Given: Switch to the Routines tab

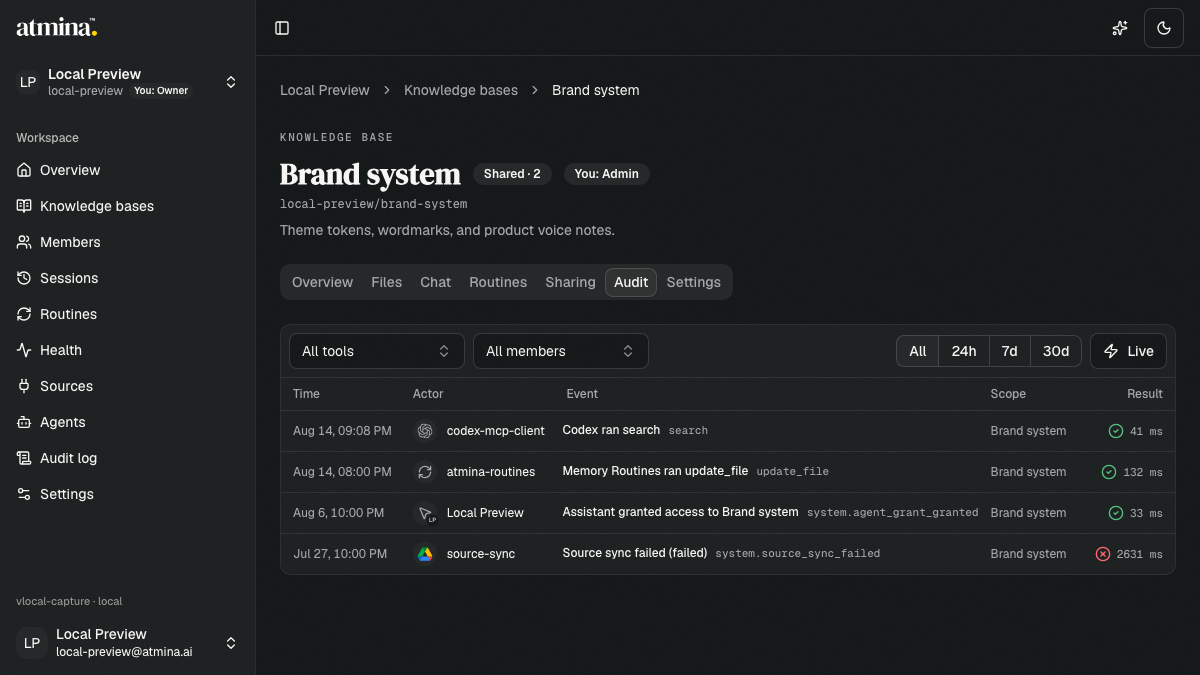Looking at the screenshot, I should coord(498,282).
